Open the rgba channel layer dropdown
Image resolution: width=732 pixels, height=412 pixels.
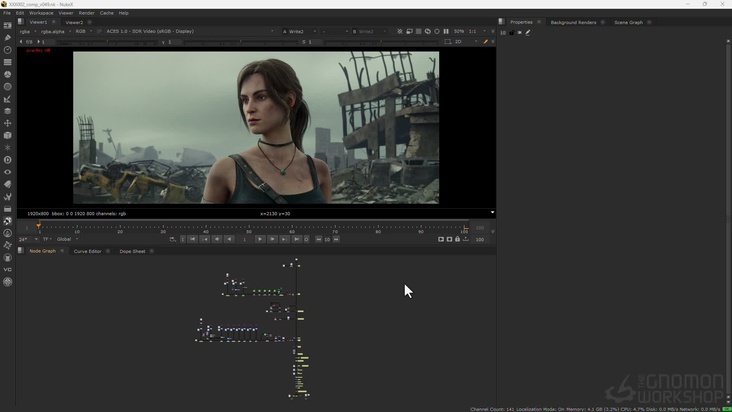tap(26, 31)
